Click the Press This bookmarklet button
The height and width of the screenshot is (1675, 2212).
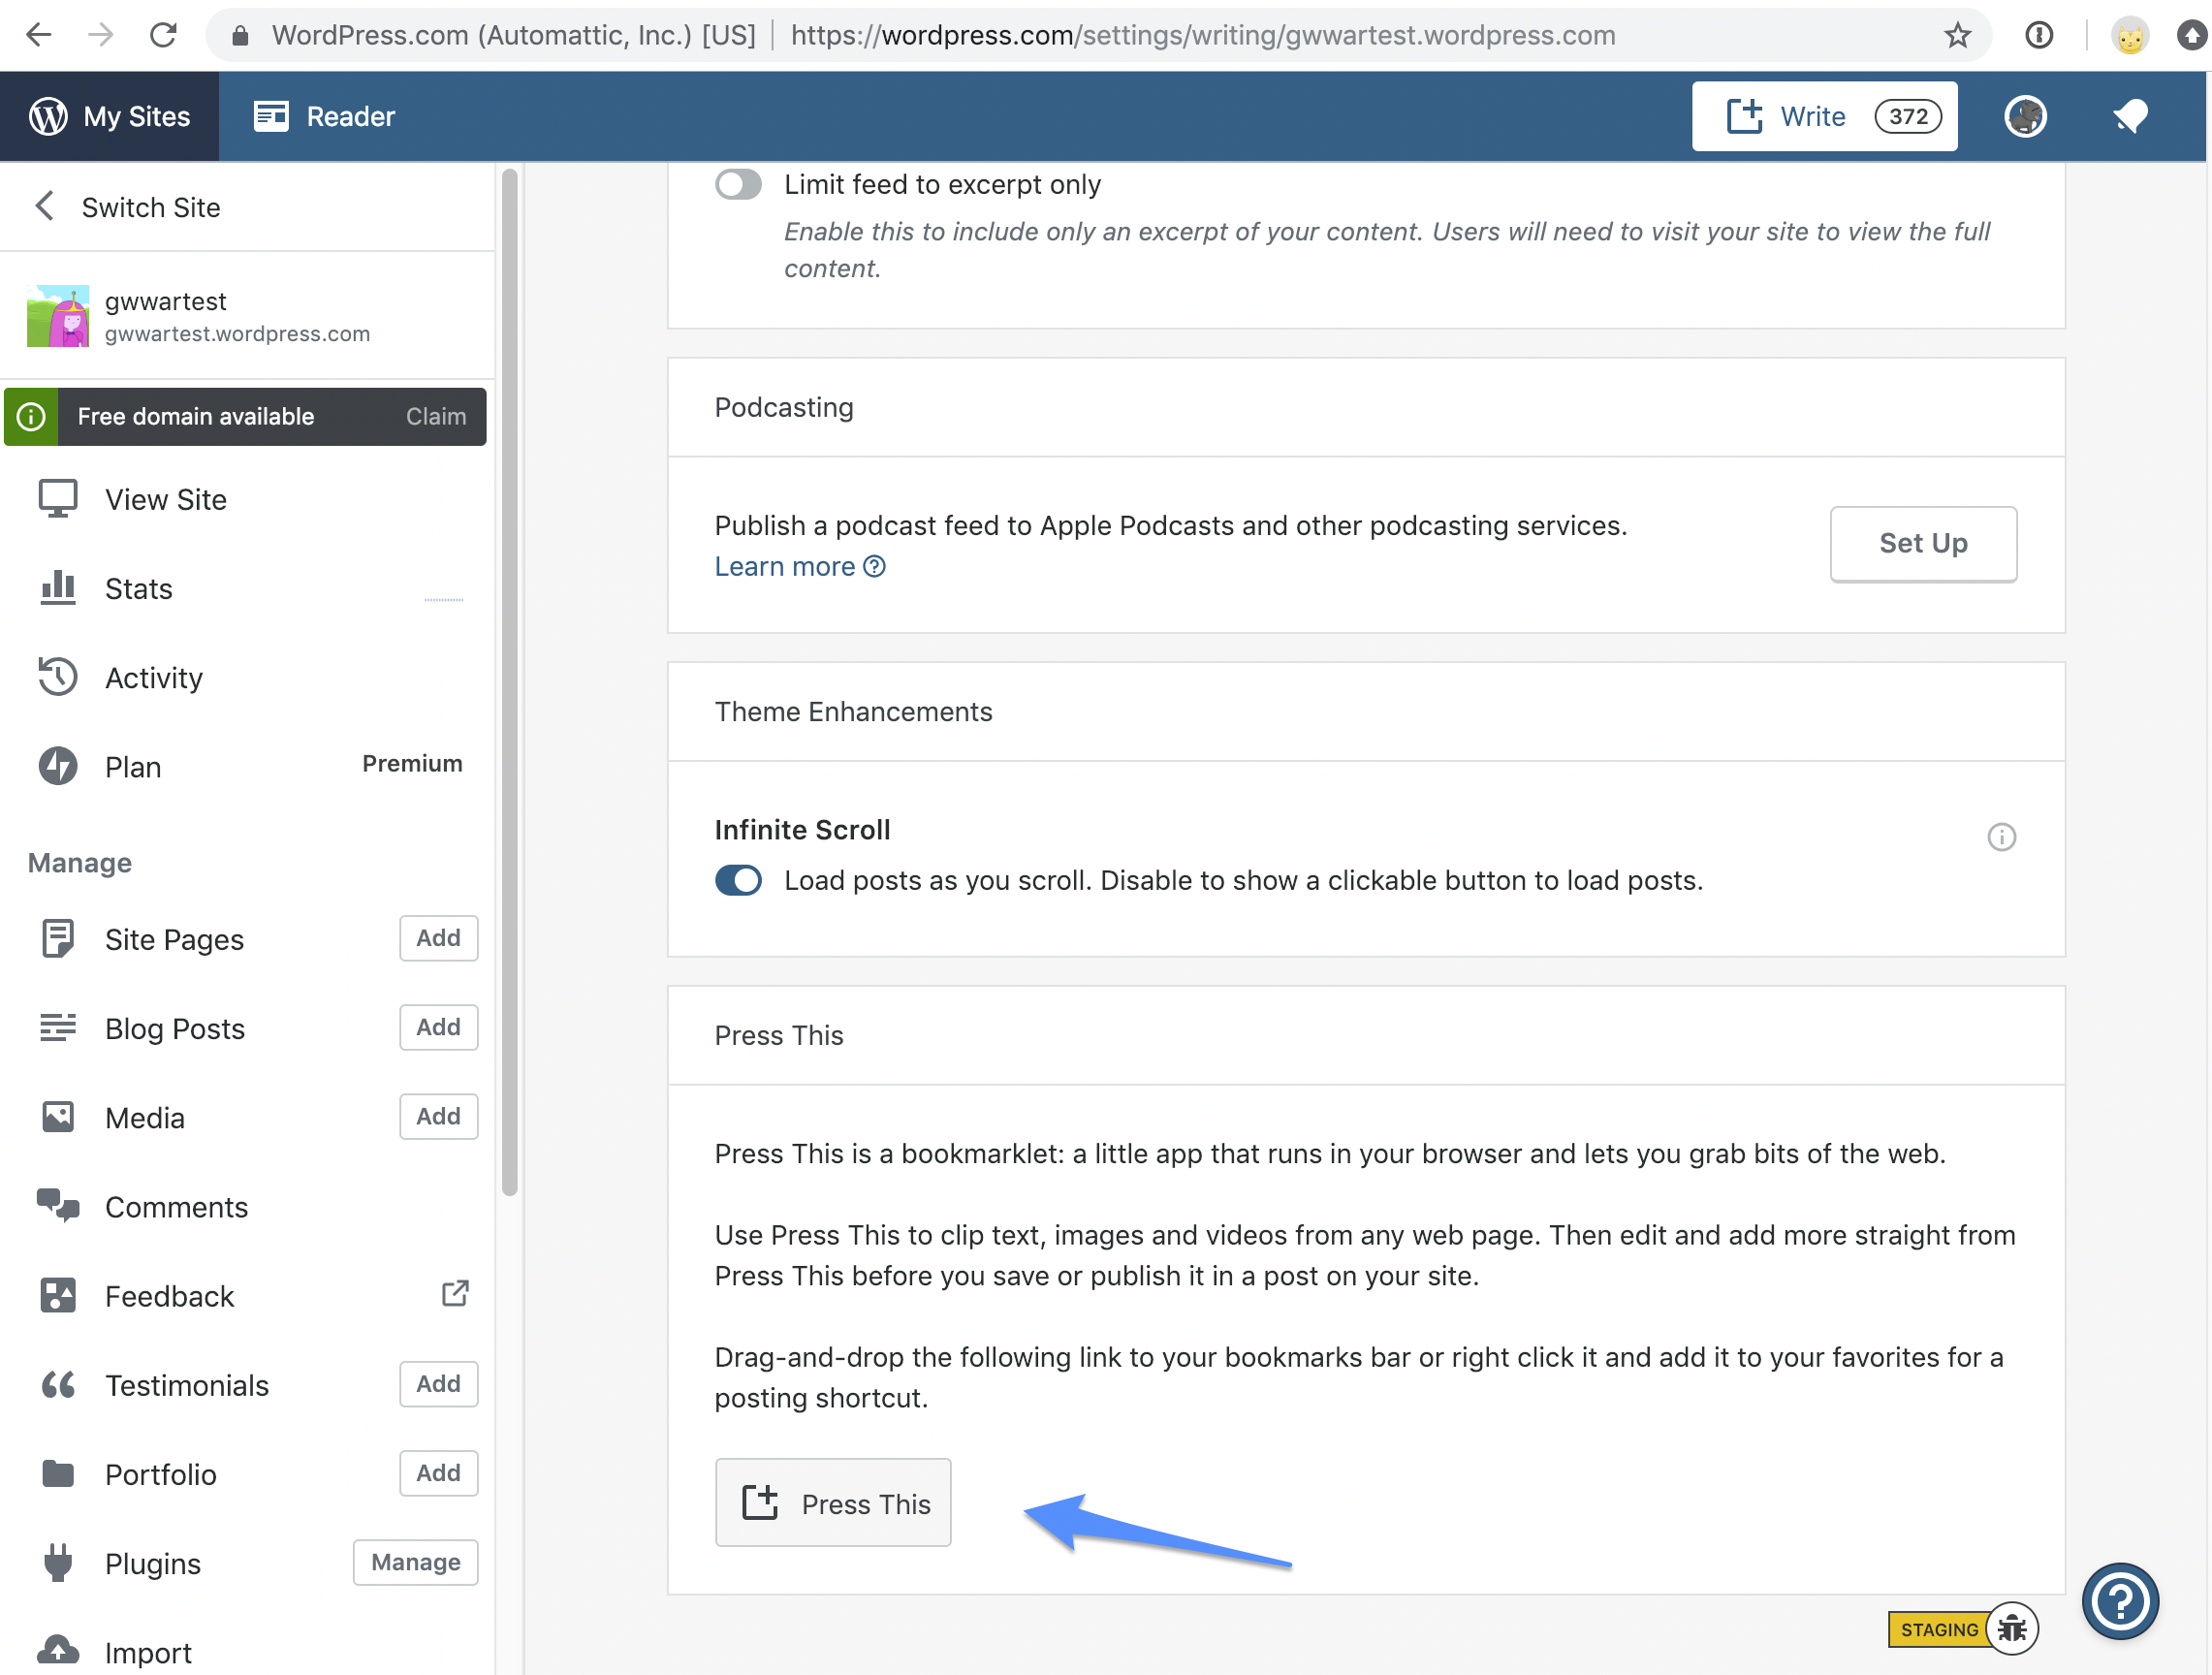coord(833,1502)
